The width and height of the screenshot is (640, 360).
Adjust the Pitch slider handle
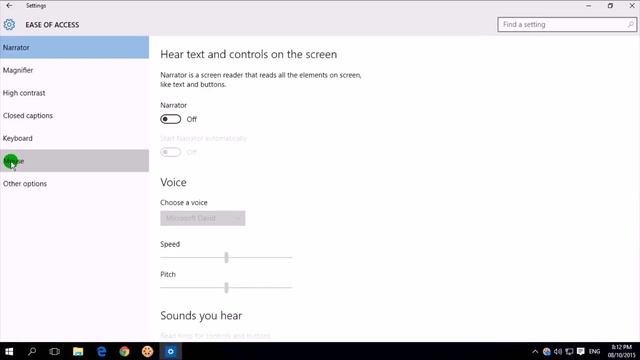tap(226, 288)
